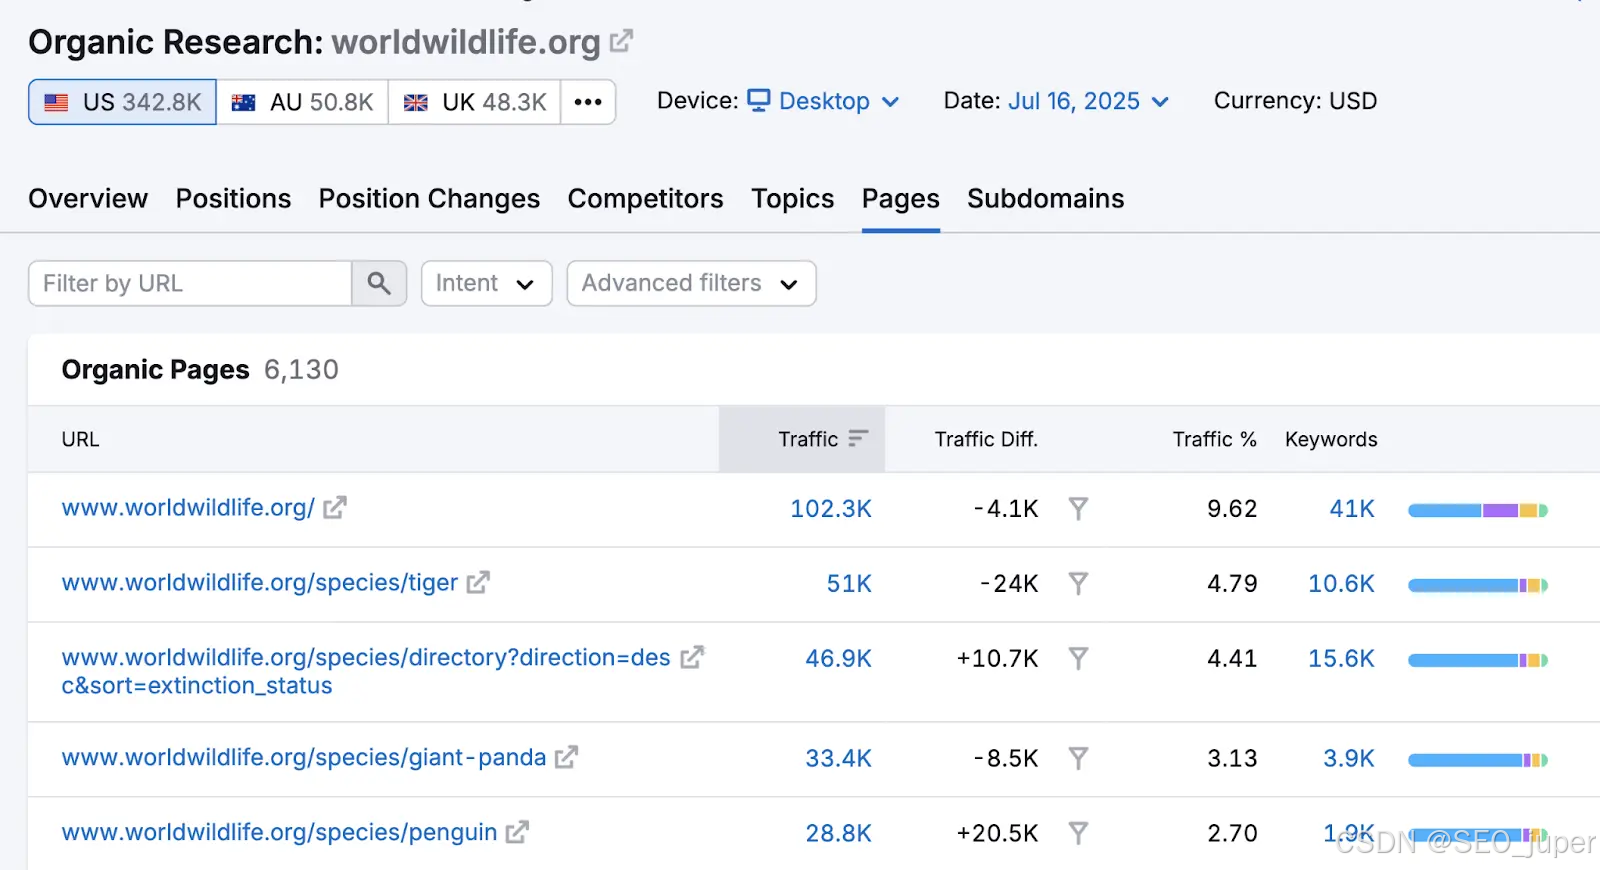Switch to the UK 48.3K database
Viewport: 1600px width, 870px height.
tap(474, 102)
